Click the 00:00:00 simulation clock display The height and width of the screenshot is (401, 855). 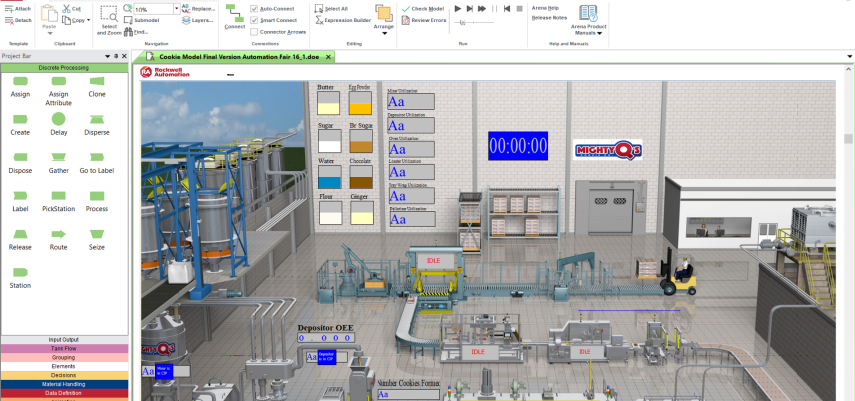point(518,146)
